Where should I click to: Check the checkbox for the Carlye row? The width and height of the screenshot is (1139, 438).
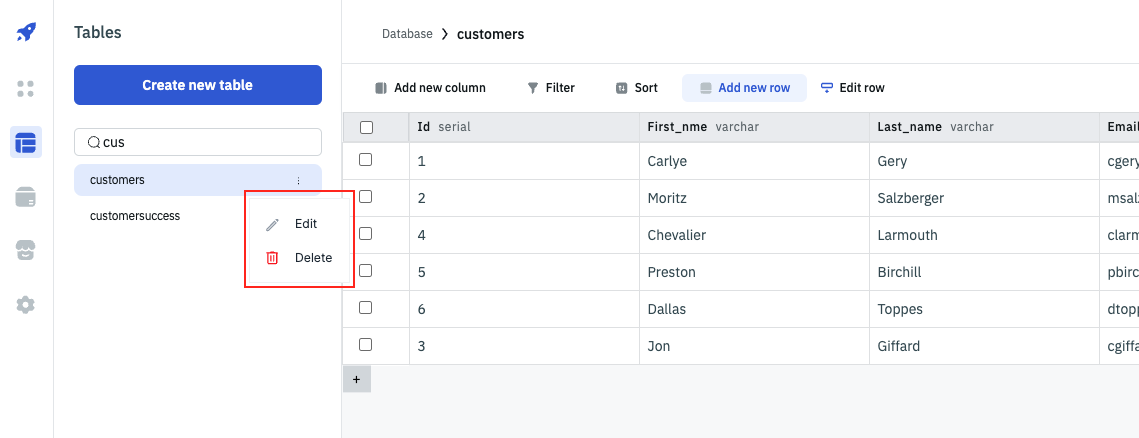pos(366,160)
